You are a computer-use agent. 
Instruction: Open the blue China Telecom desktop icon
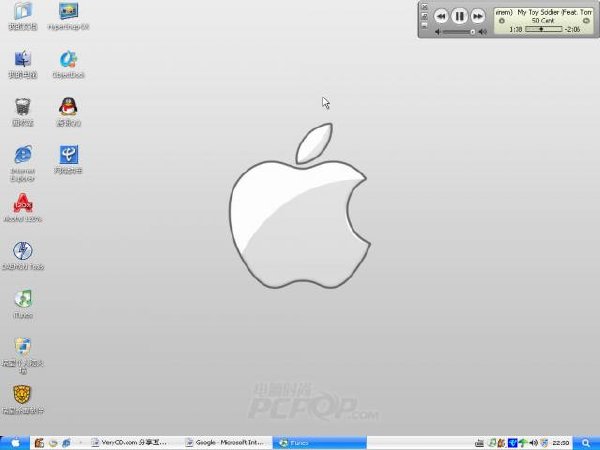tap(68, 154)
